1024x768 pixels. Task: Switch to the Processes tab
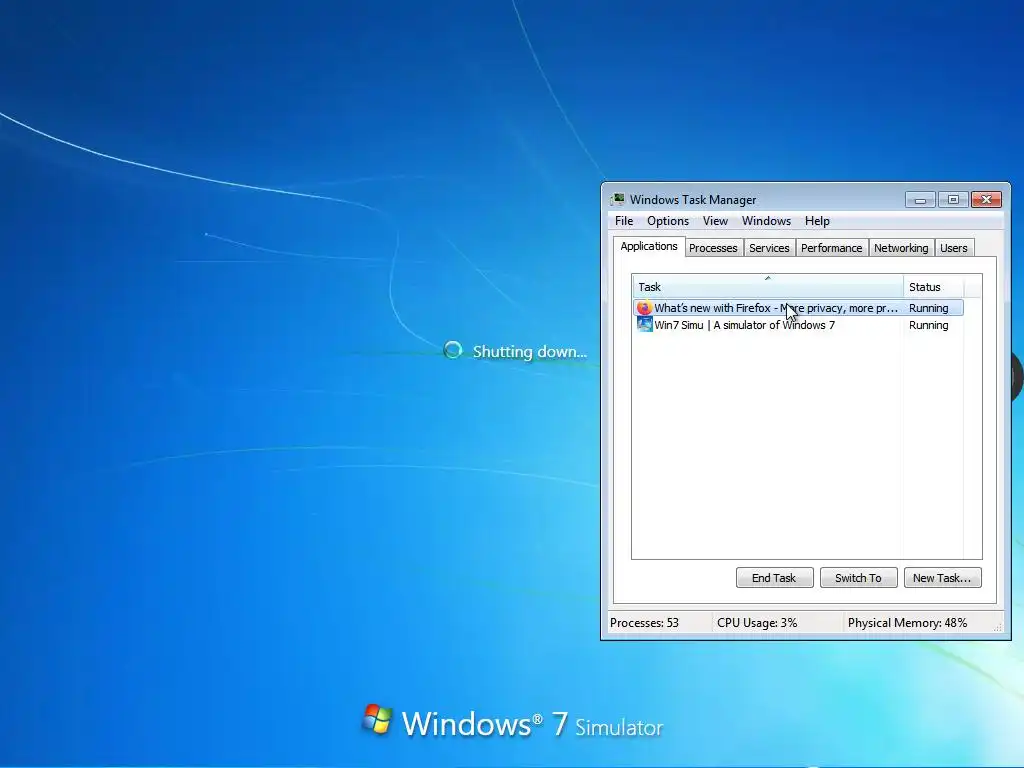pos(713,248)
